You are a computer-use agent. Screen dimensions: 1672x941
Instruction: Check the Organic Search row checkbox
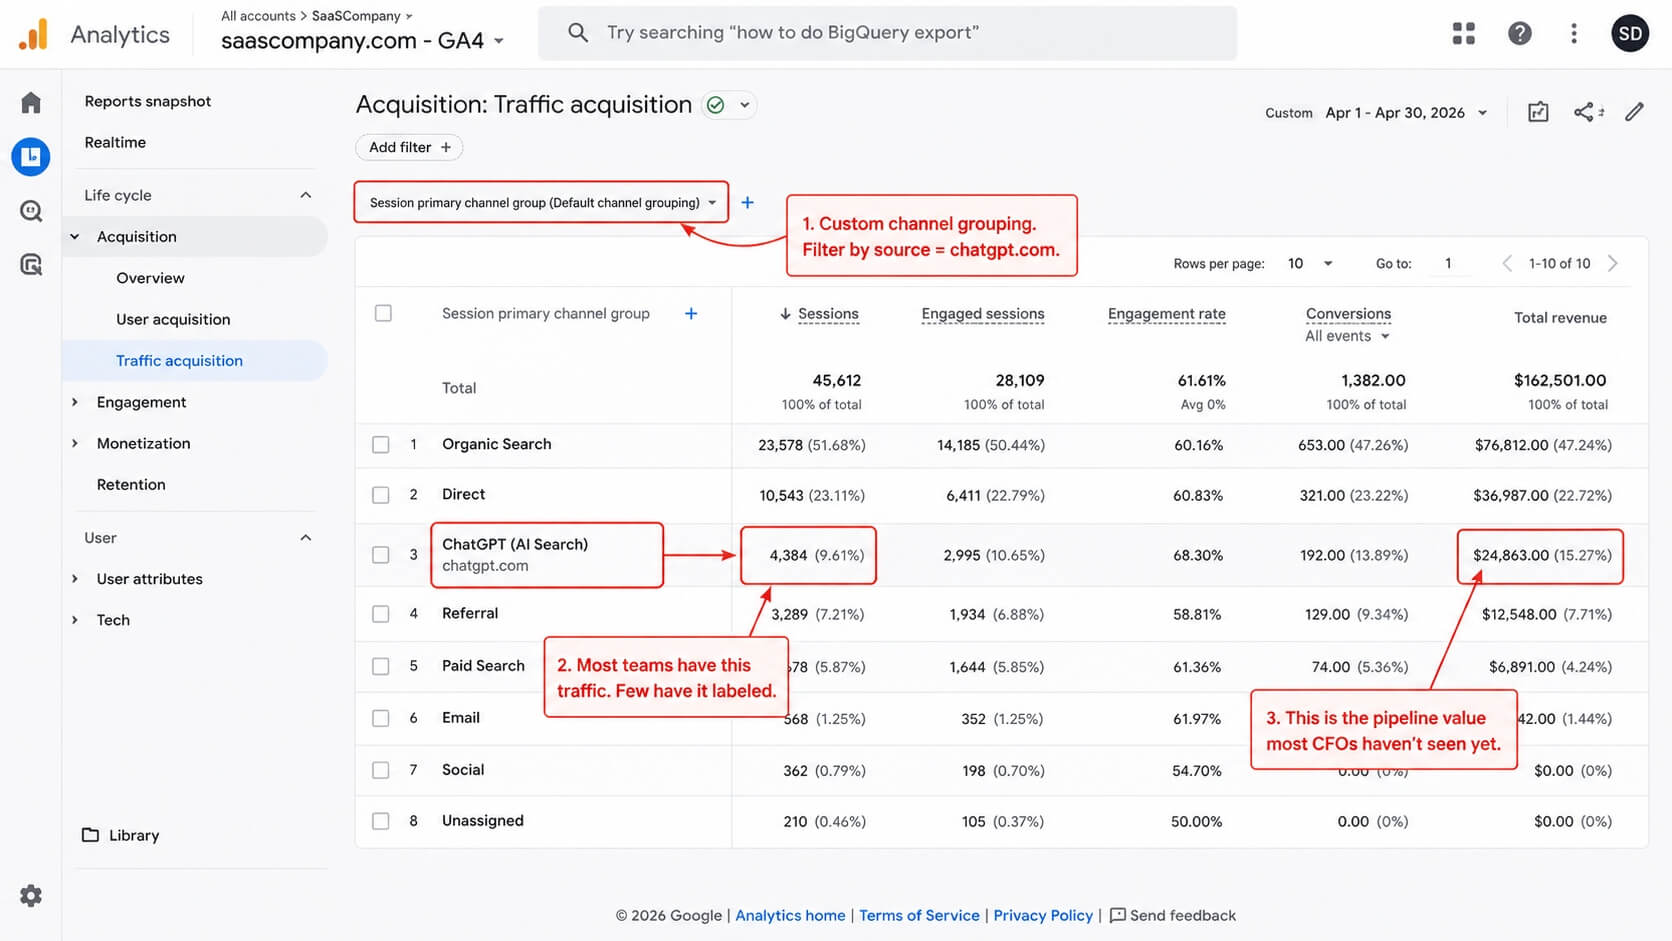click(381, 445)
